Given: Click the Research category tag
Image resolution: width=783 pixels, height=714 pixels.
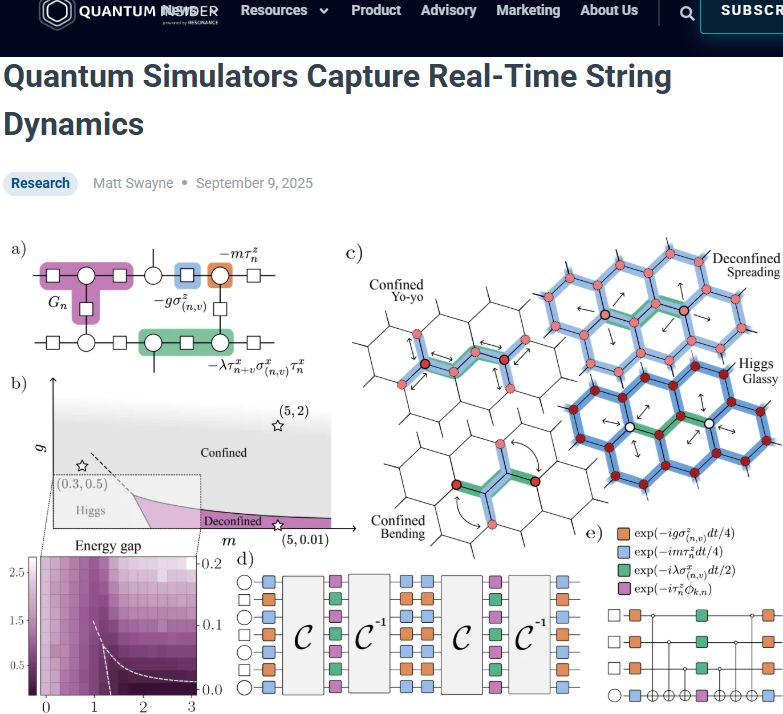Looking at the screenshot, I should (41, 183).
